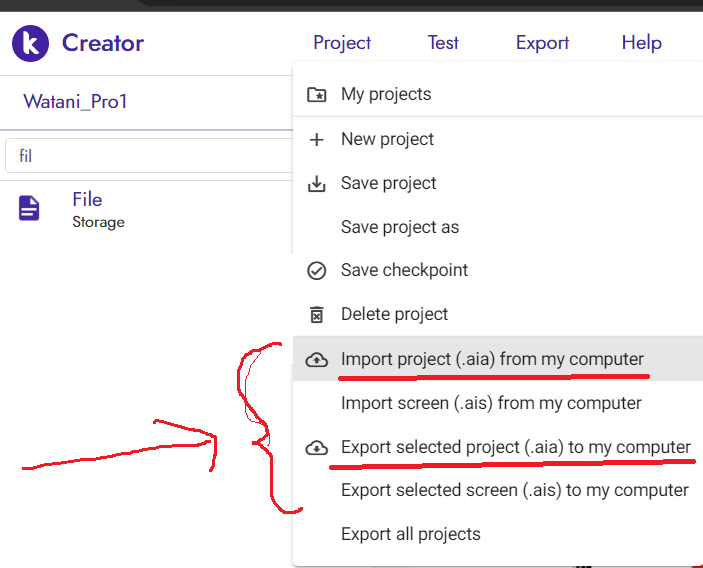Open the Test menu

pyautogui.click(x=443, y=43)
